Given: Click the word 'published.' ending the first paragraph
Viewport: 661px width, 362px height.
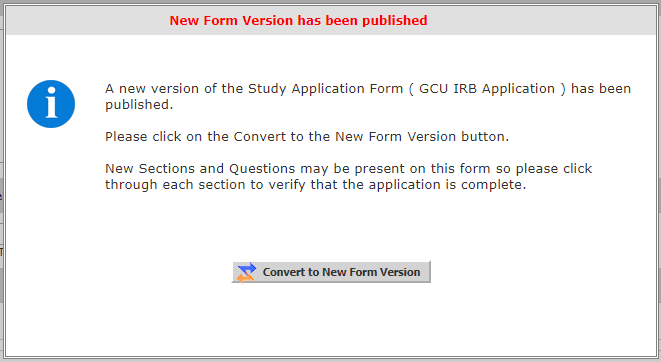Looking at the screenshot, I should [139, 105].
